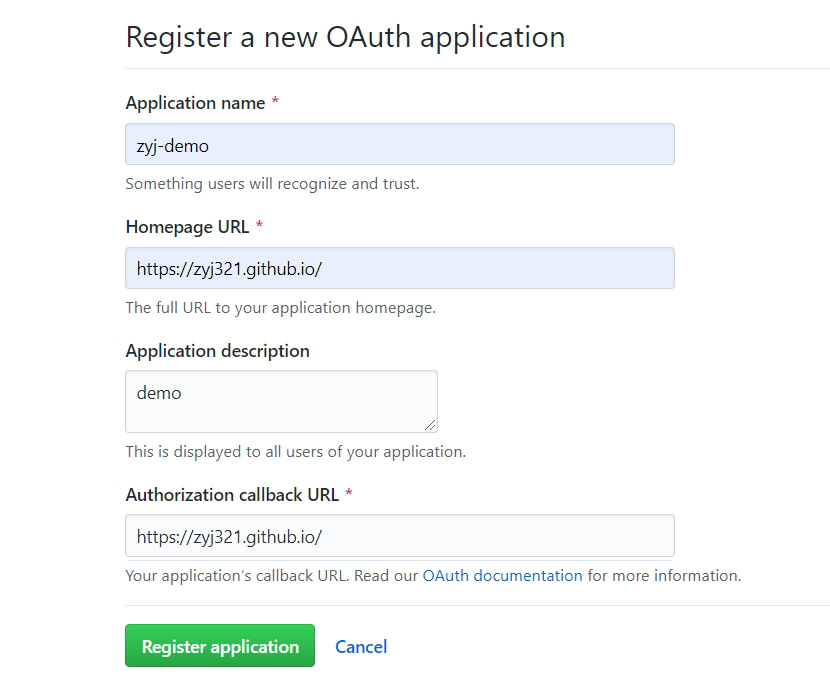Click the "Authorization callback URL" label
This screenshot has width=830, height=683.
[x=232, y=495]
